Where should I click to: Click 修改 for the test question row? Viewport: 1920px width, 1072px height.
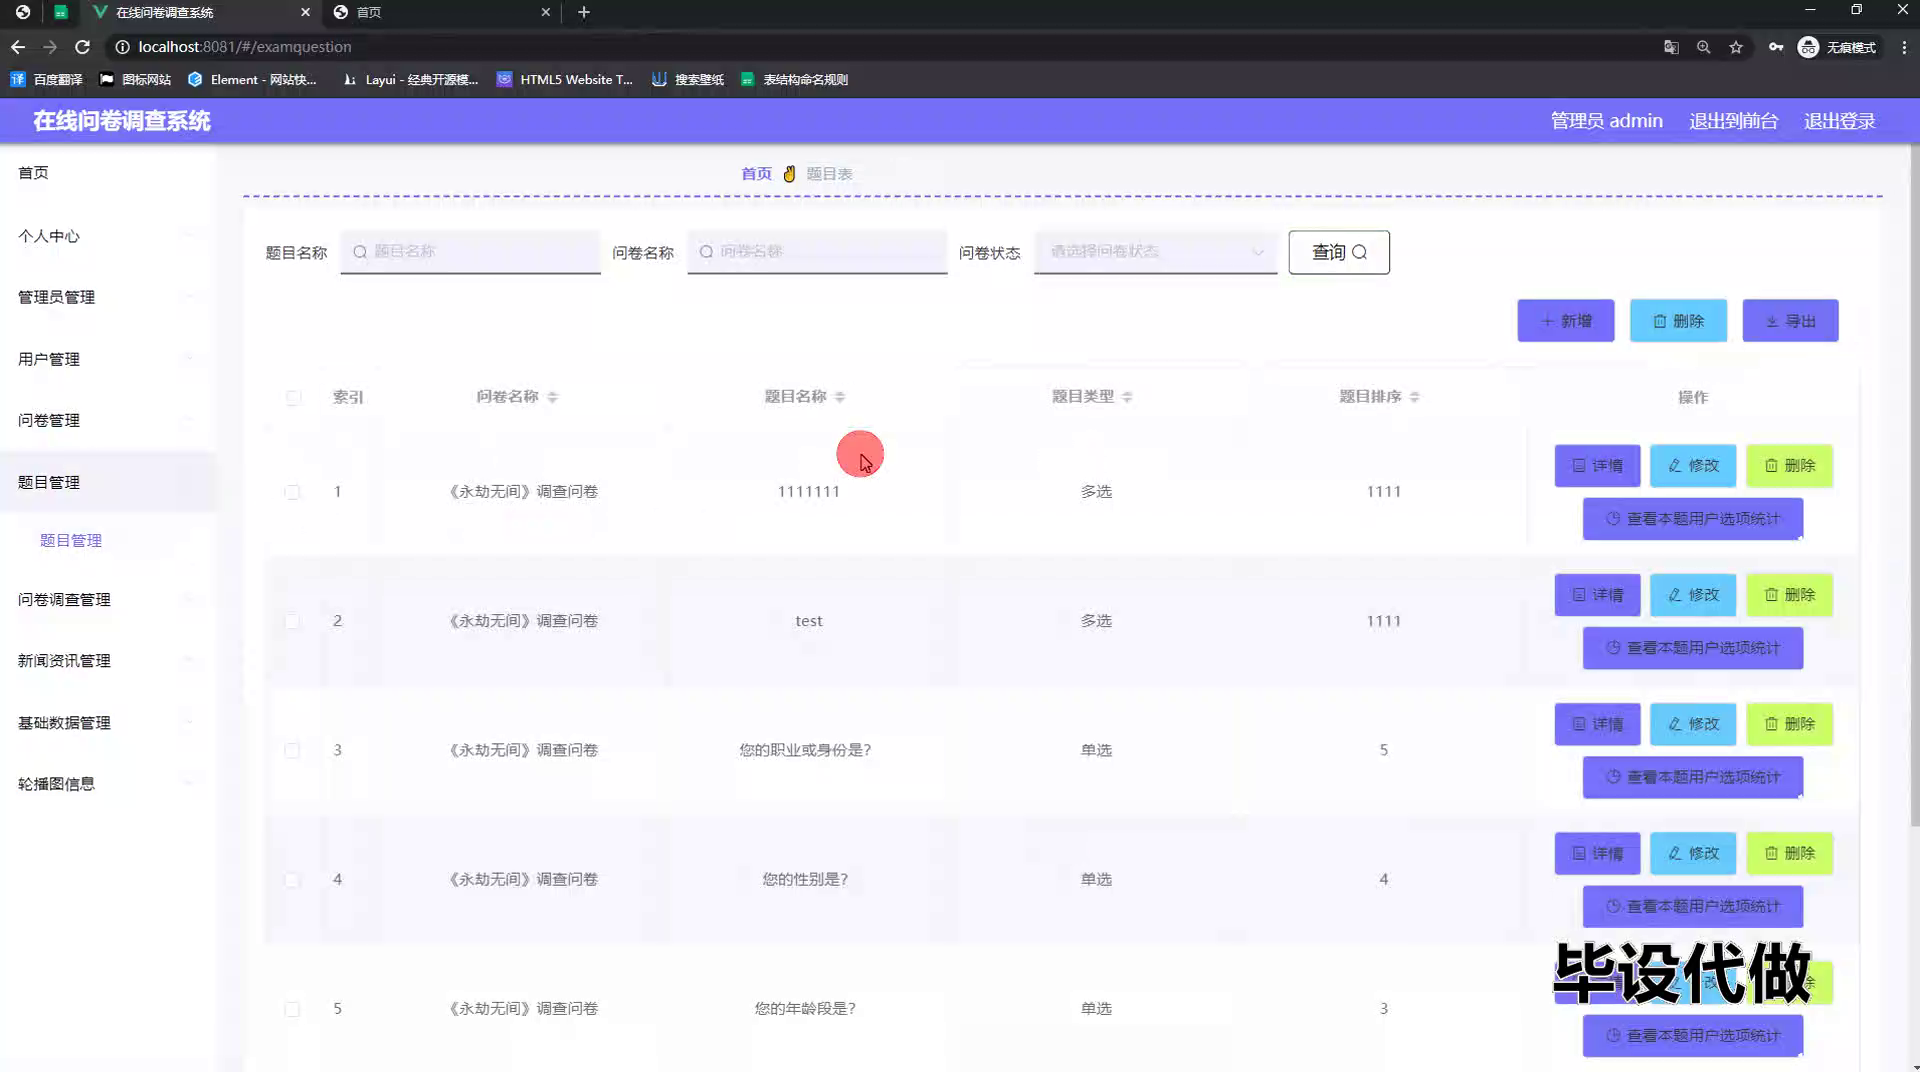[1693, 595]
